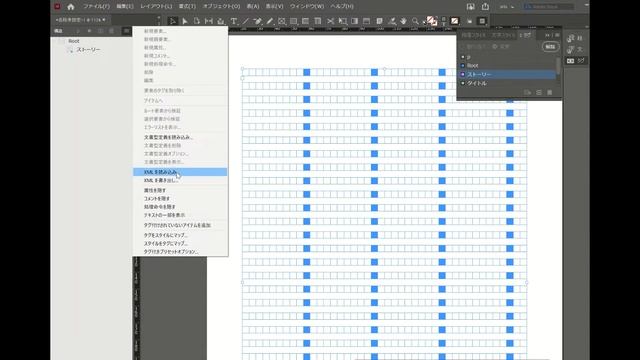Toggle the frame grid view mode icon
The image size is (640, 360).
coord(469,21)
